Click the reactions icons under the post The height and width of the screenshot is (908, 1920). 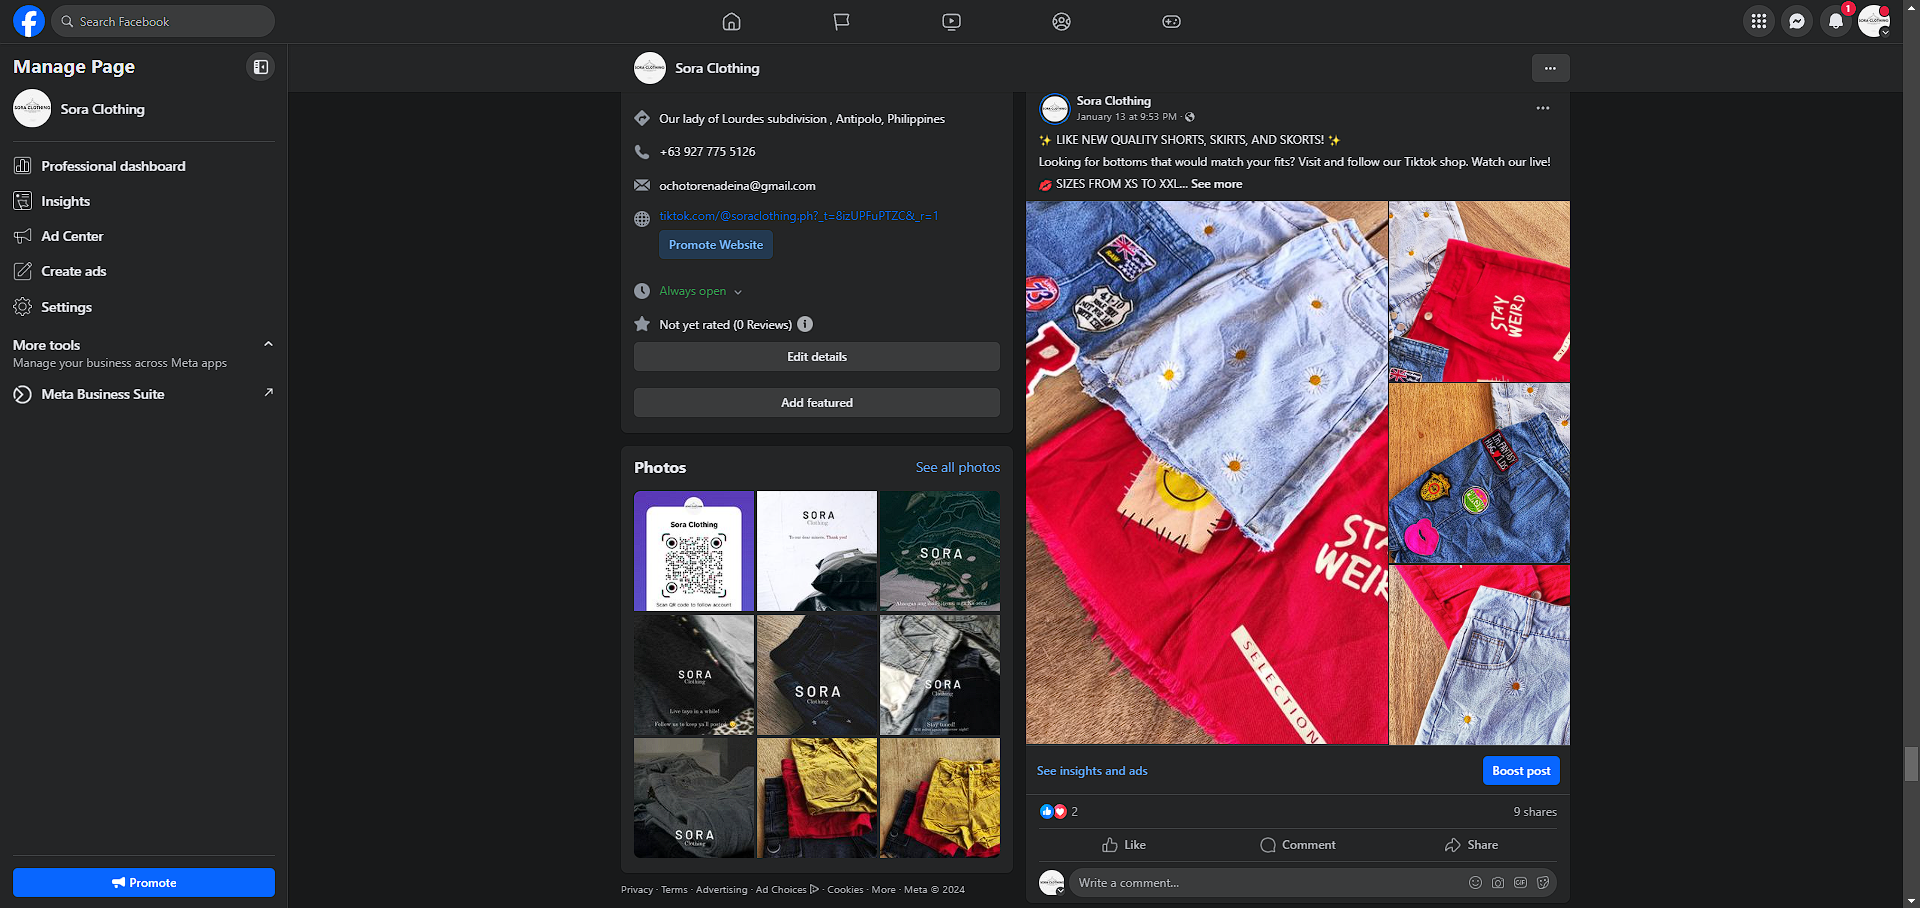[x=1053, y=811]
